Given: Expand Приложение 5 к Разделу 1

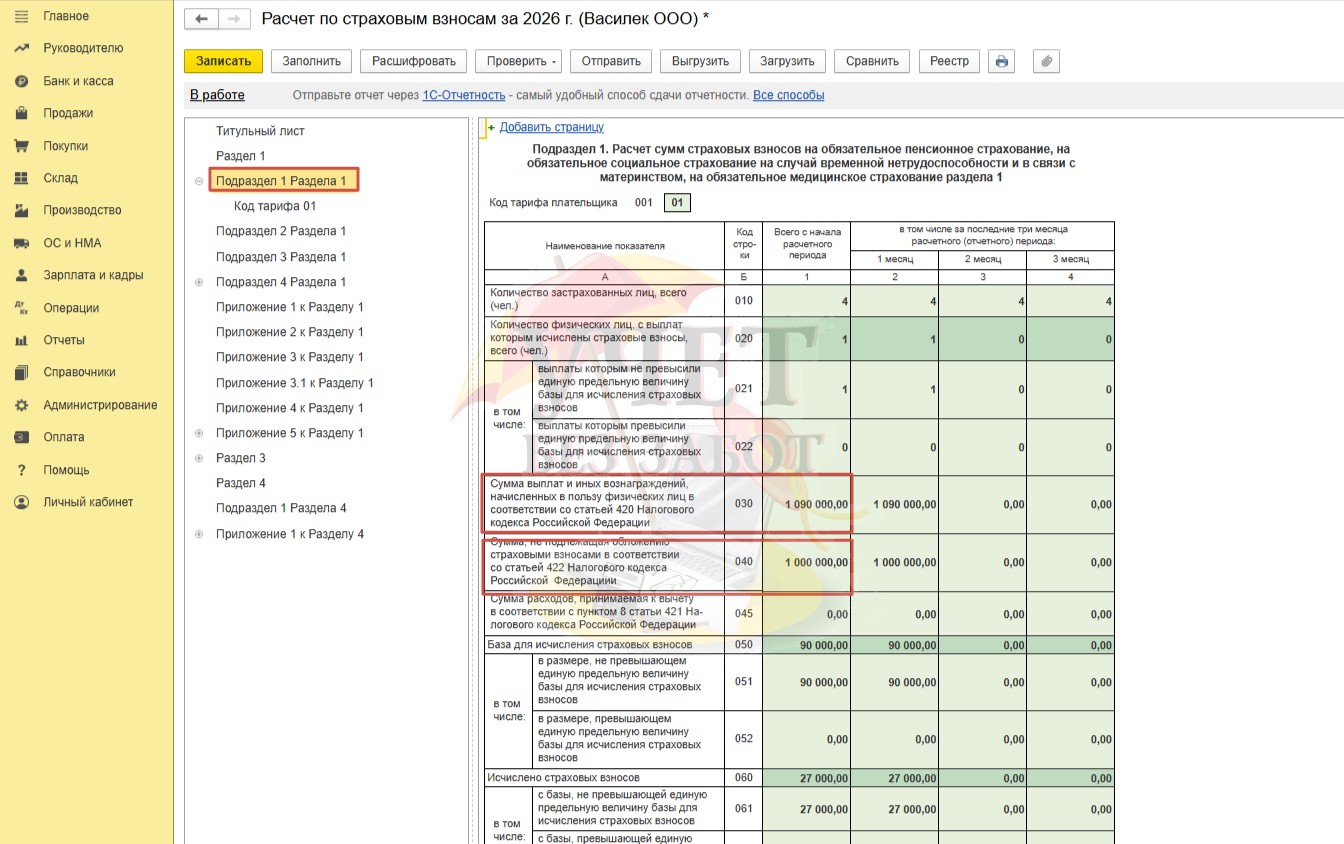Looking at the screenshot, I should point(198,433).
